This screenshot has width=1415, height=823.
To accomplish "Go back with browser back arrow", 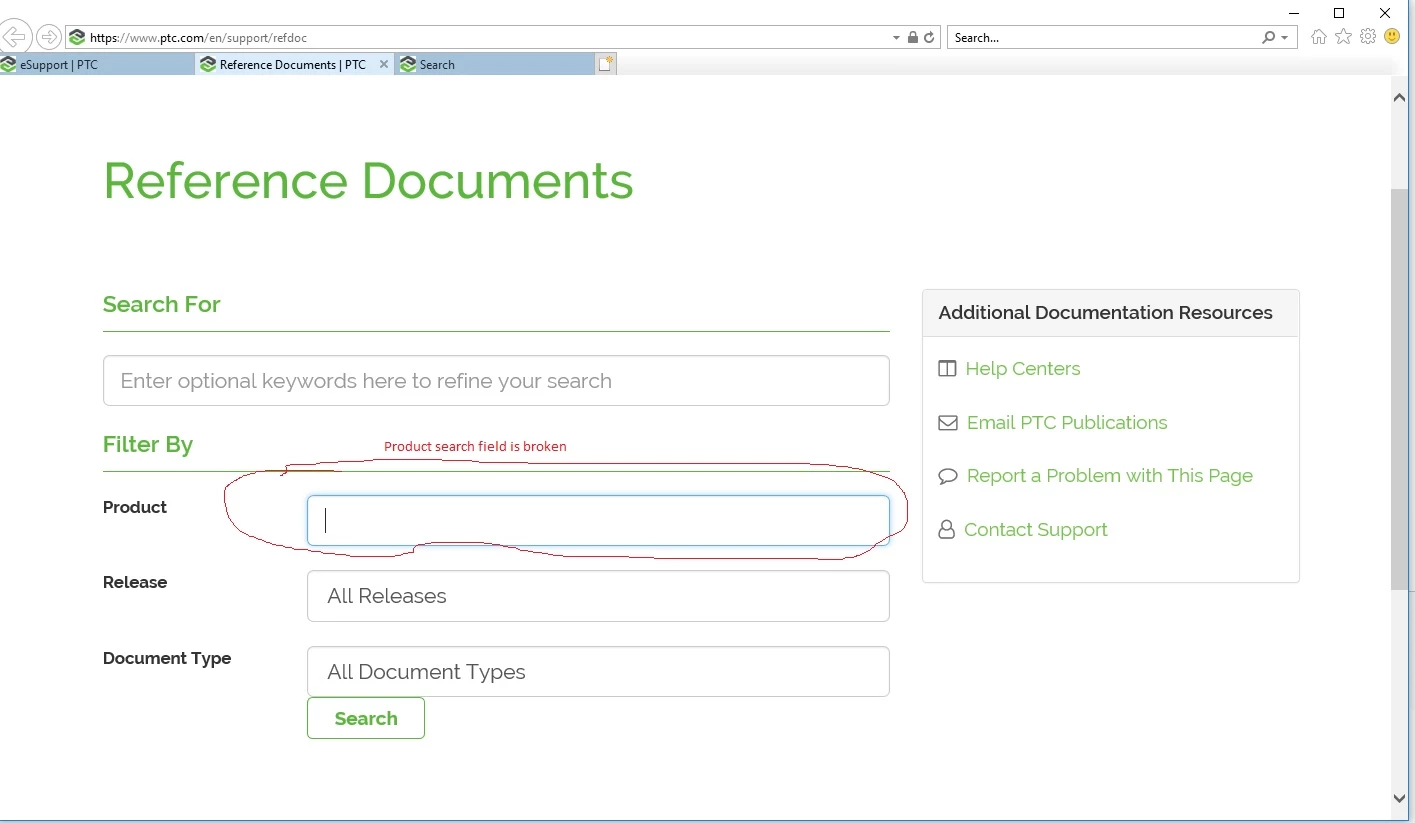I will tap(14, 37).
